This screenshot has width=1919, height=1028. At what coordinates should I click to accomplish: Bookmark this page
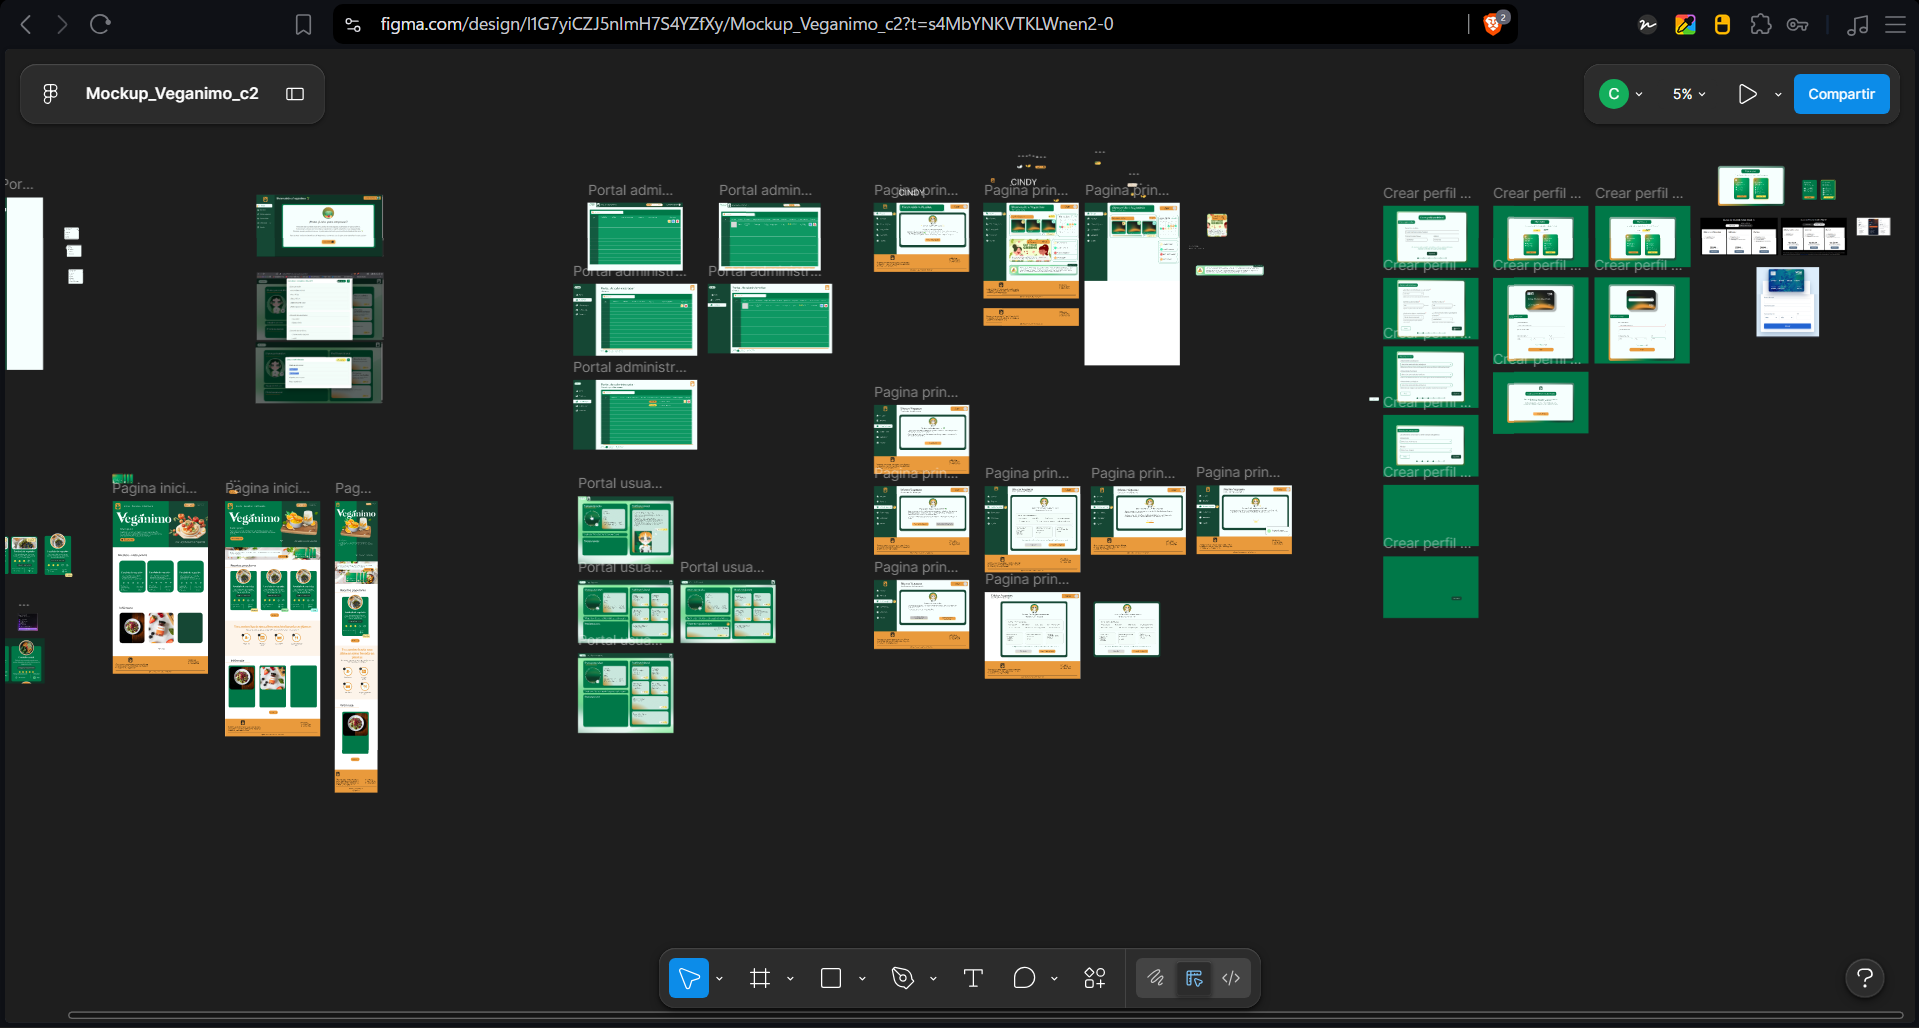303,24
